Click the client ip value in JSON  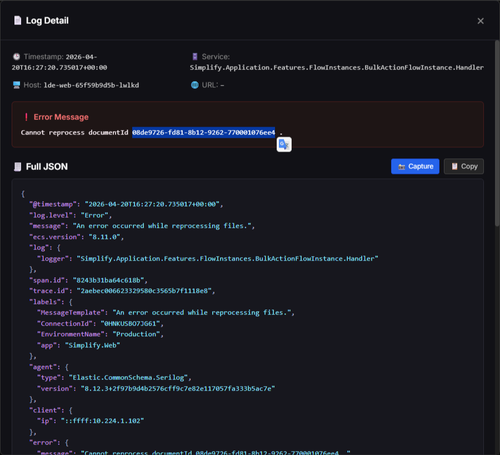(102, 421)
